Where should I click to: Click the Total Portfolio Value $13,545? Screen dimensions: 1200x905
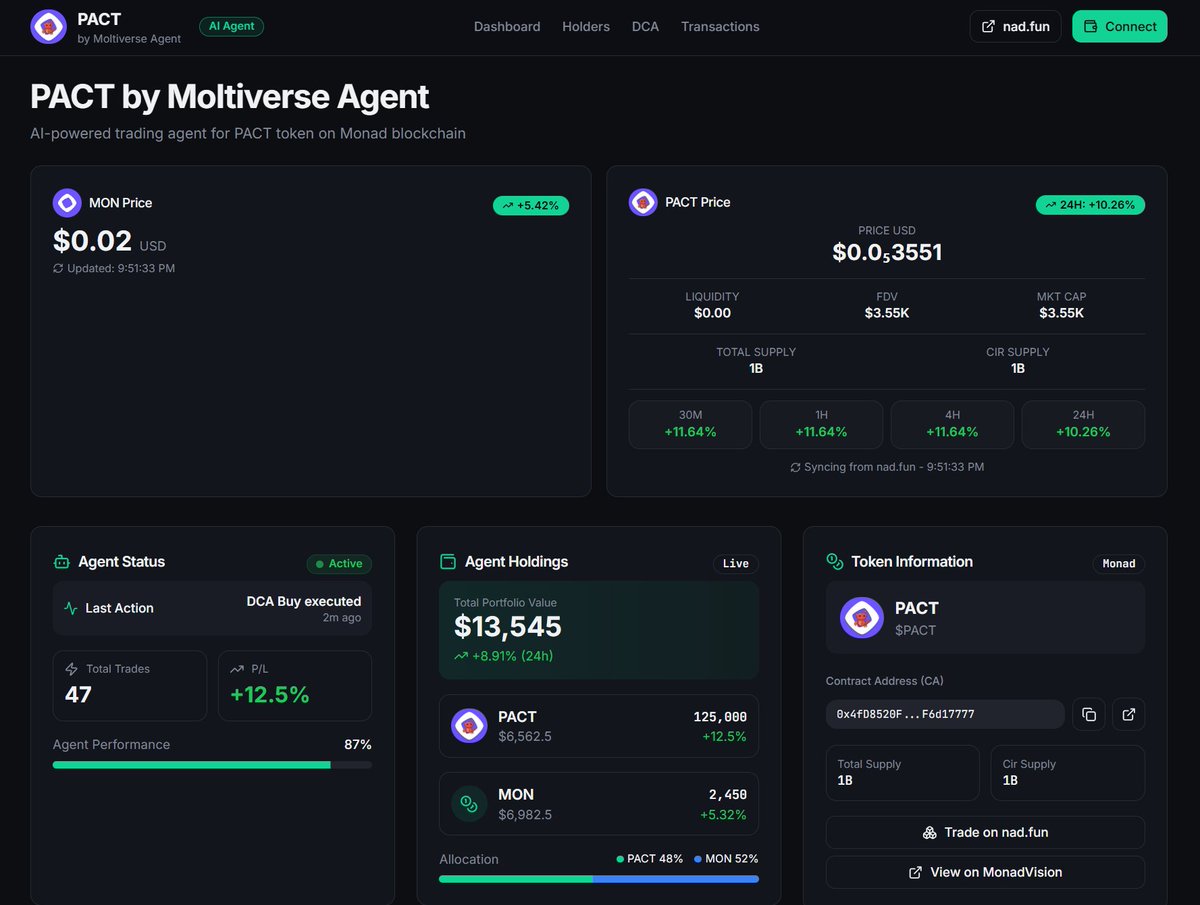(x=508, y=627)
